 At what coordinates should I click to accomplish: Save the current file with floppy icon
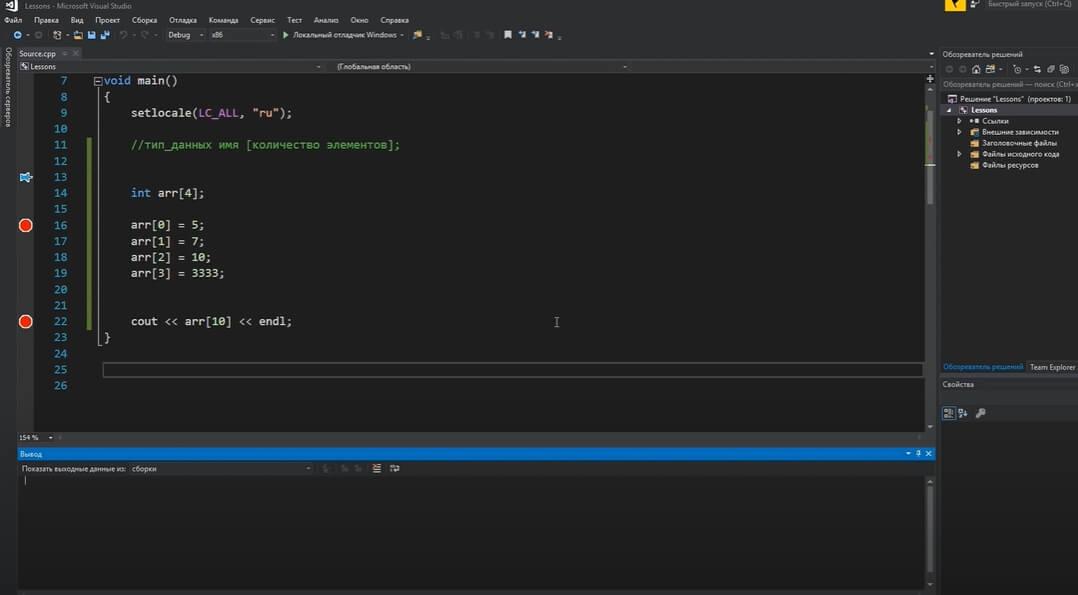91,35
